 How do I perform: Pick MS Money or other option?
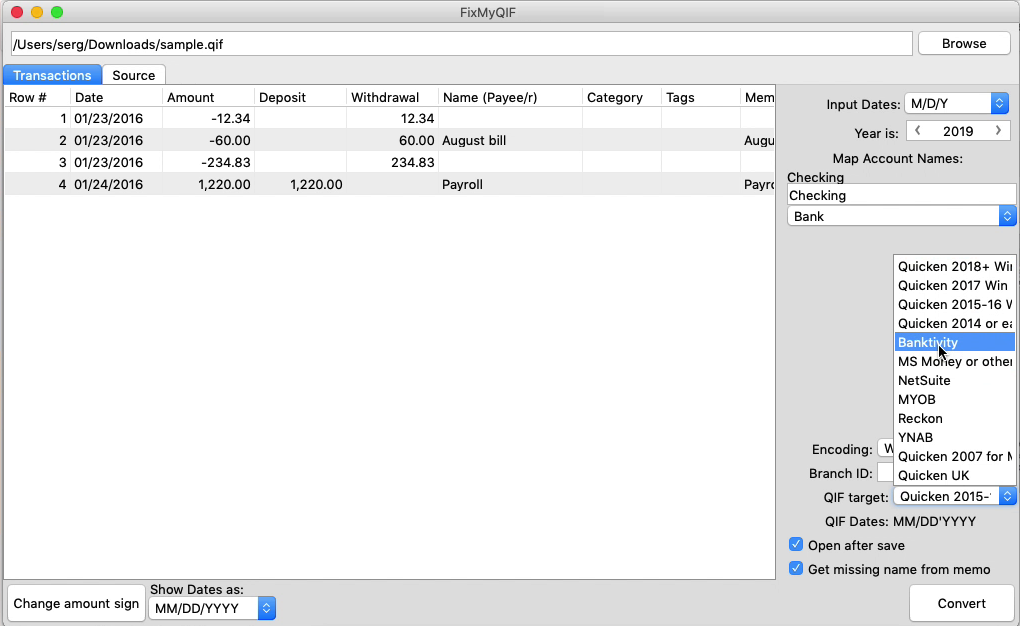(954, 361)
